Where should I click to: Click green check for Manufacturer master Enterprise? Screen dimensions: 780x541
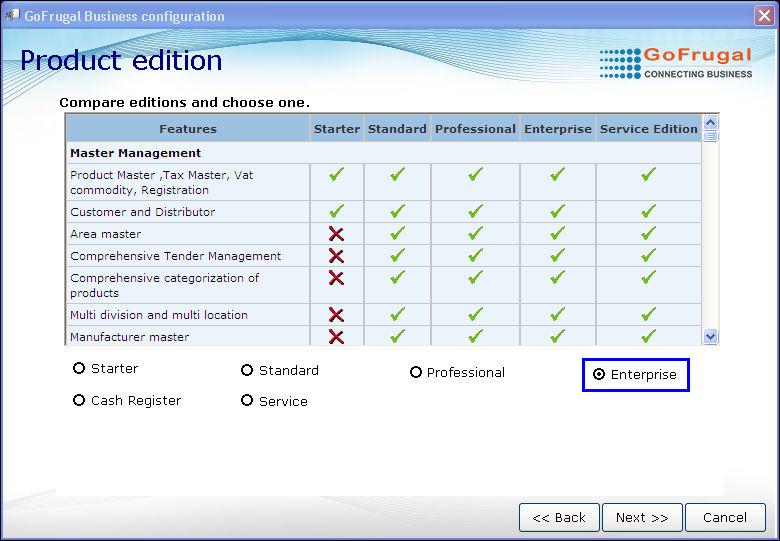(x=558, y=336)
